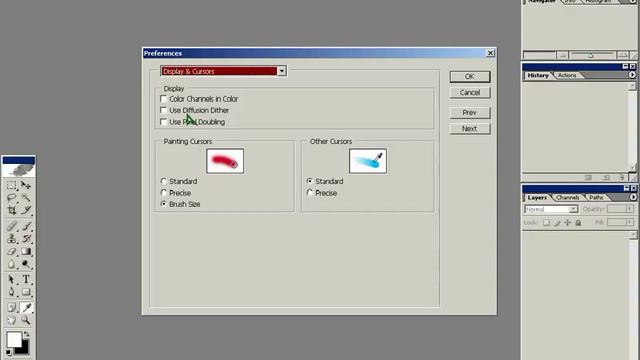This screenshot has width=640, height=360.
Task: Select the Hand tool
Action: coord(11,320)
